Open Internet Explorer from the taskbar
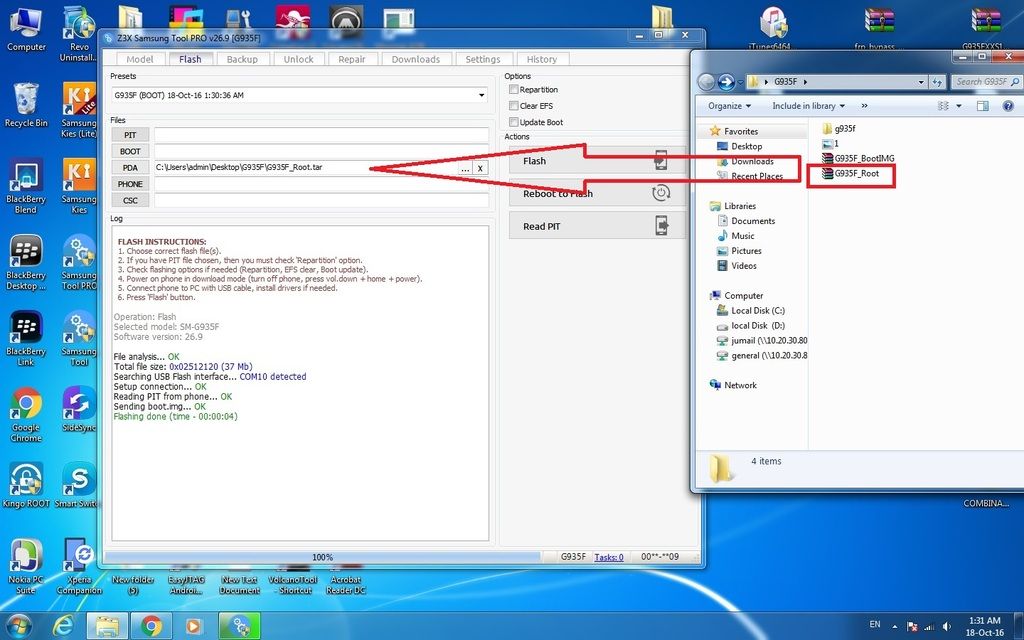Image resolution: width=1024 pixels, height=640 pixels. (x=63, y=626)
